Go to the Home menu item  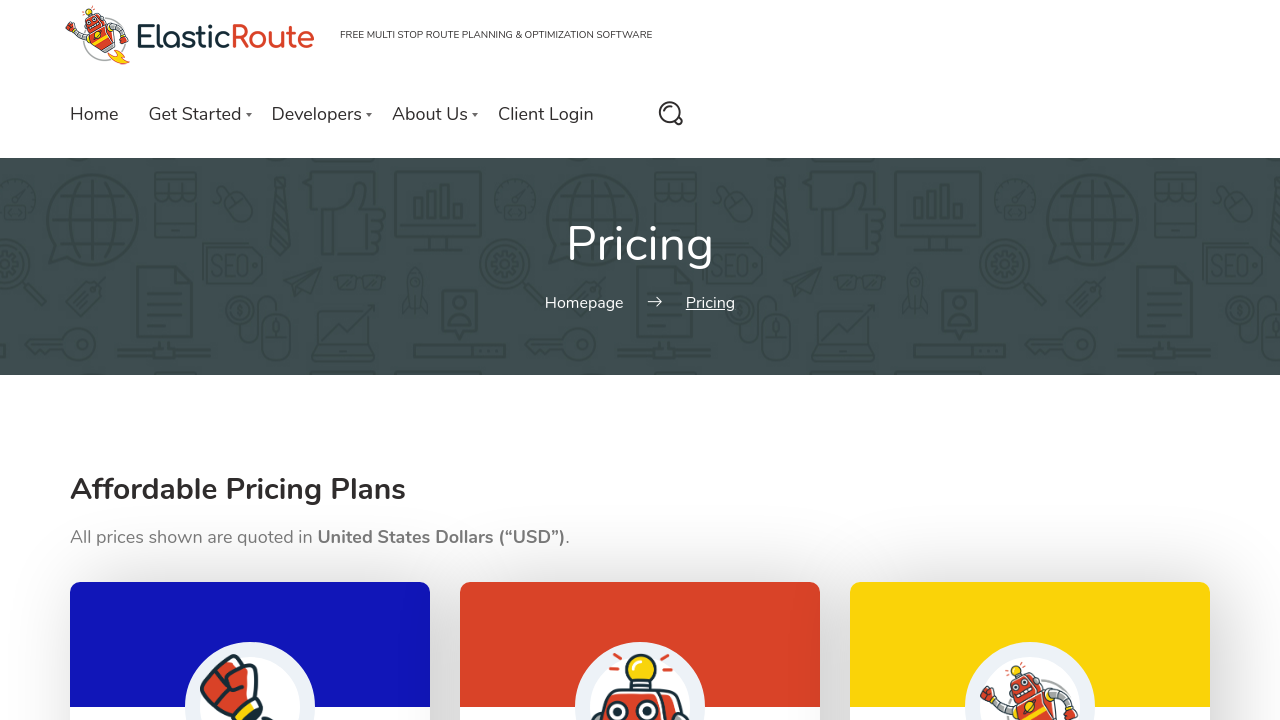click(x=94, y=114)
